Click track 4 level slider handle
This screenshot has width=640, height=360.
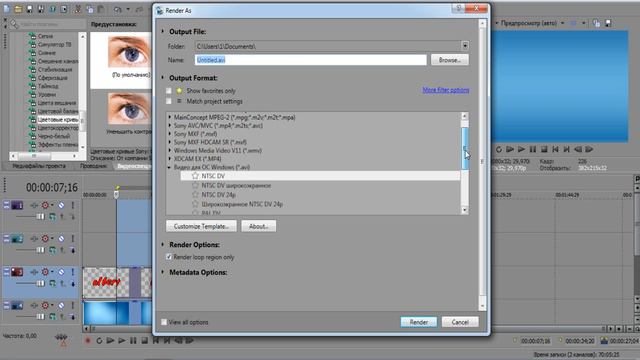[x=40, y=316]
